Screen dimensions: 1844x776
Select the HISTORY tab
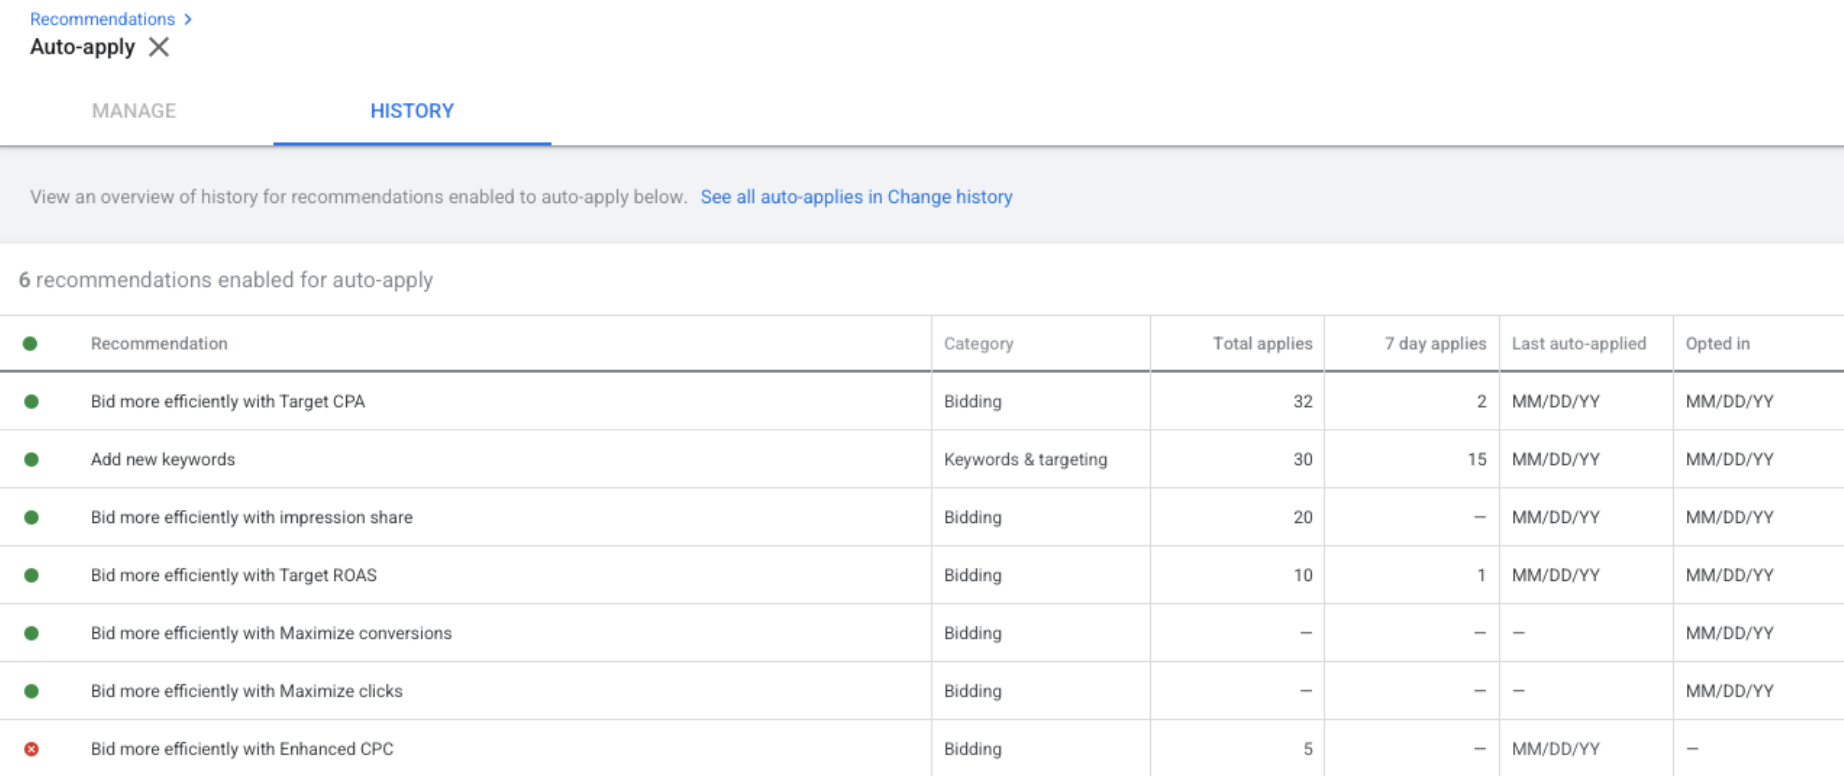[x=412, y=111]
